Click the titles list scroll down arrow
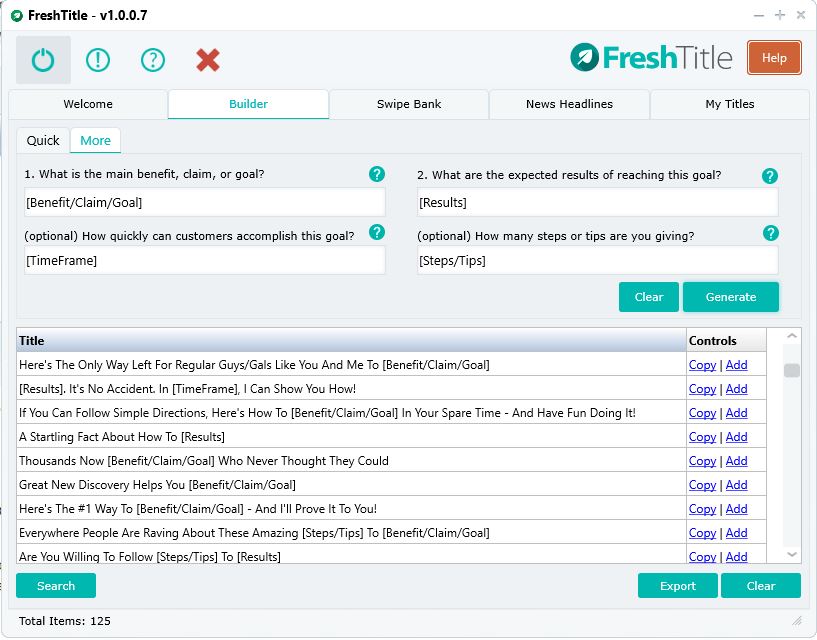This screenshot has height=640, width=817. click(792, 555)
